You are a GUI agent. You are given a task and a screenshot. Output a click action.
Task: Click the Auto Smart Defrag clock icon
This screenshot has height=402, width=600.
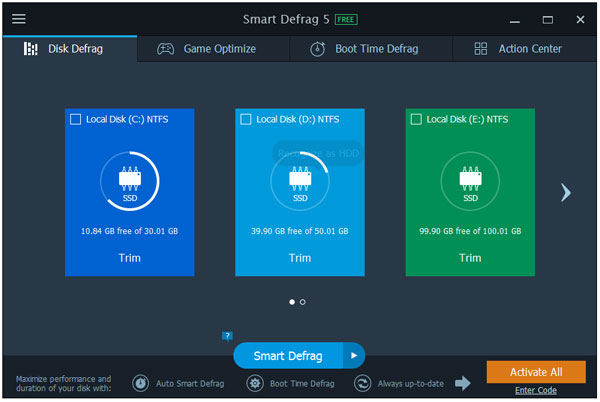point(141,383)
